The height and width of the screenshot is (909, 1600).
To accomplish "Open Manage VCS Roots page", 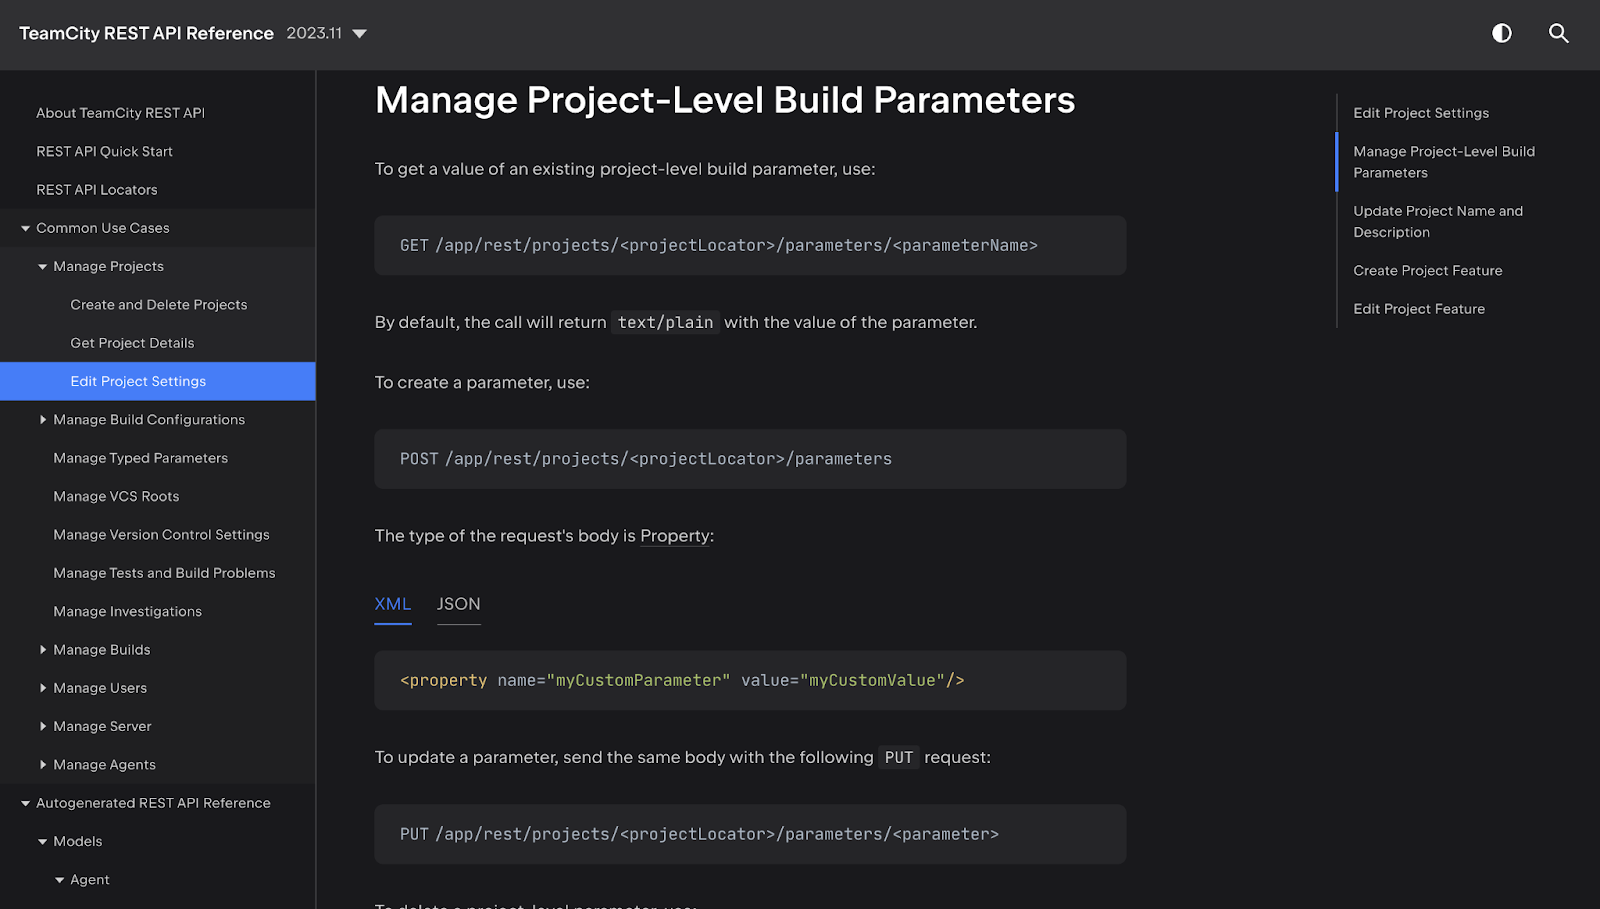I will tap(116, 496).
